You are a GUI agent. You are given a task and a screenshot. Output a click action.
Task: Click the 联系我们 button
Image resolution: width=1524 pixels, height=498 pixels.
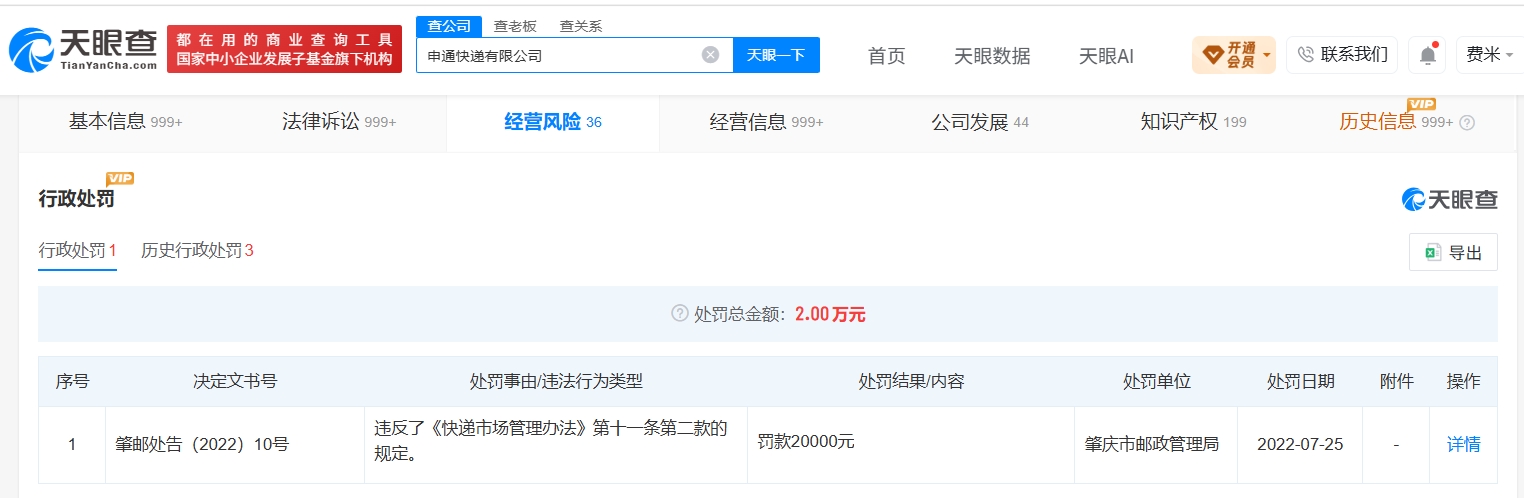tap(1342, 55)
